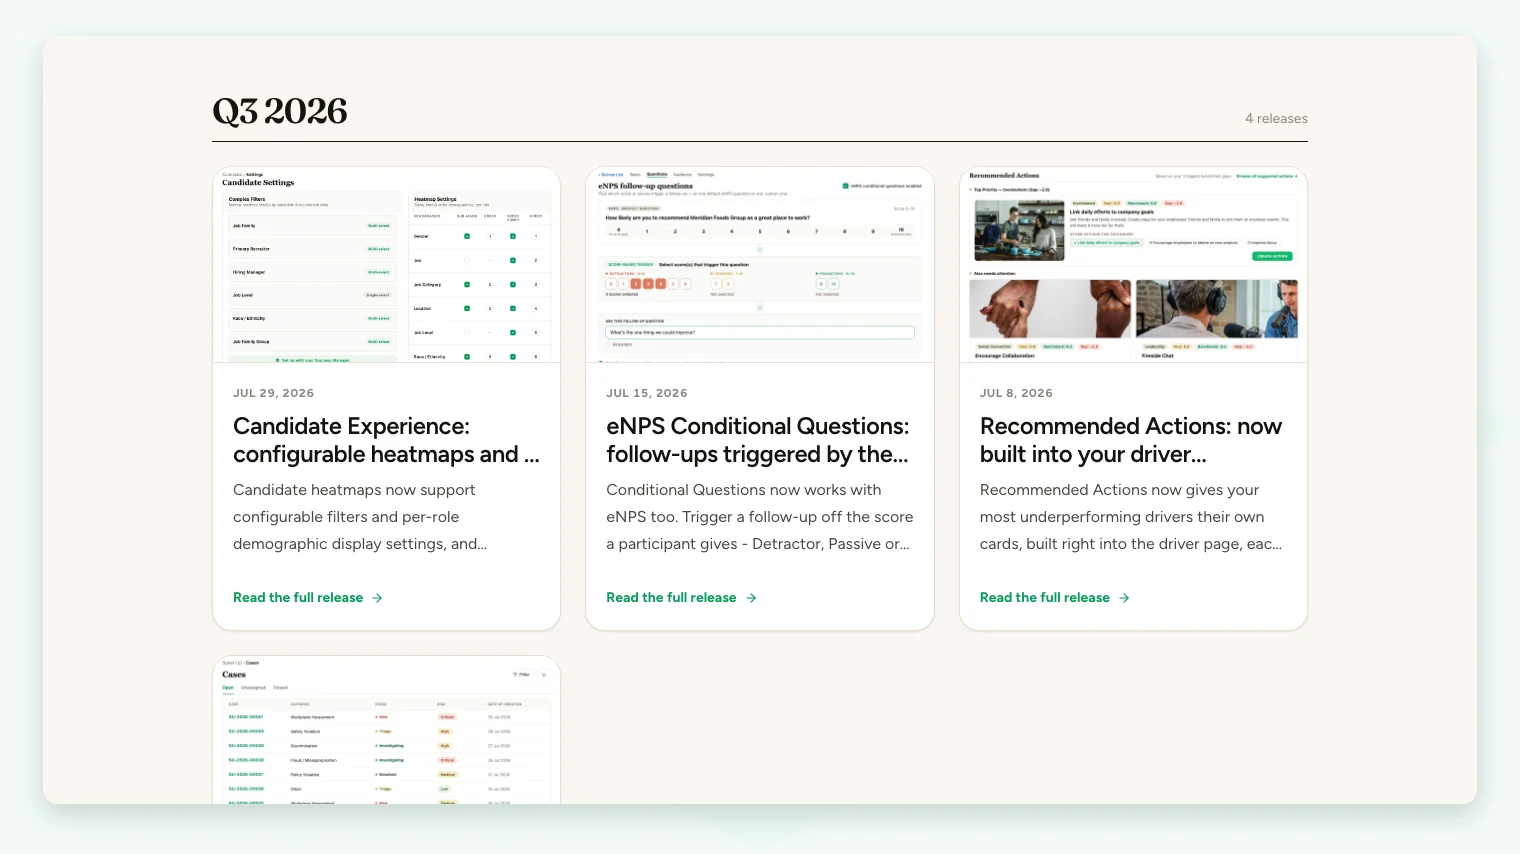Select the 'eNPS Conditional Questions' card title
Image resolution: width=1520 pixels, height=854 pixels.
click(758, 440)
